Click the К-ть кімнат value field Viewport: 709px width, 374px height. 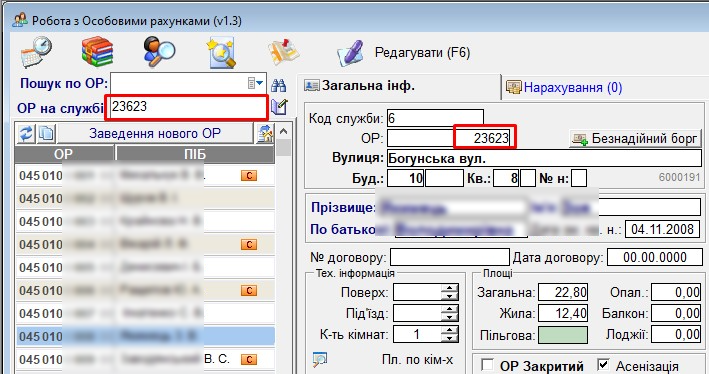click(x=417, y=335)
